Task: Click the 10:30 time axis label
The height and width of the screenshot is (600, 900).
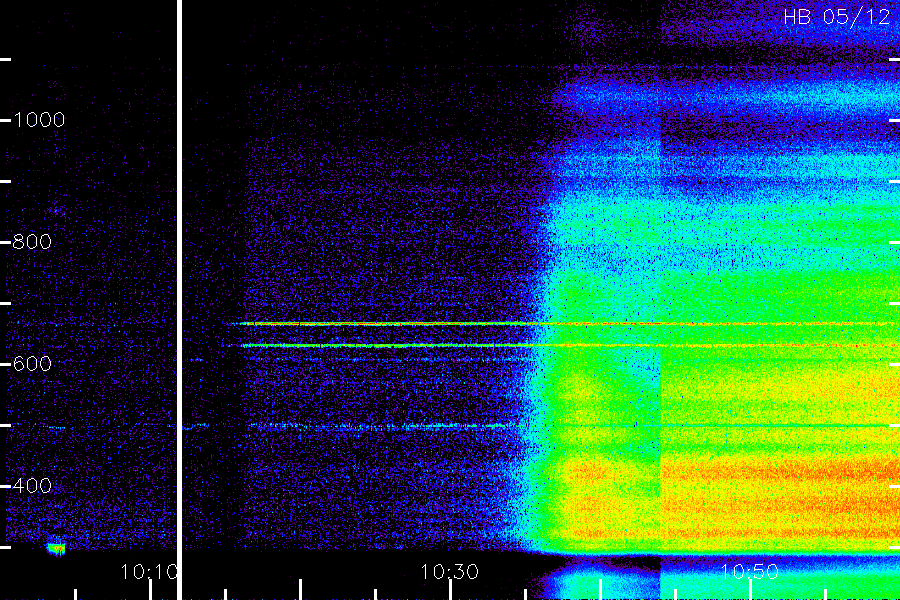Action: tap(449, 572)
